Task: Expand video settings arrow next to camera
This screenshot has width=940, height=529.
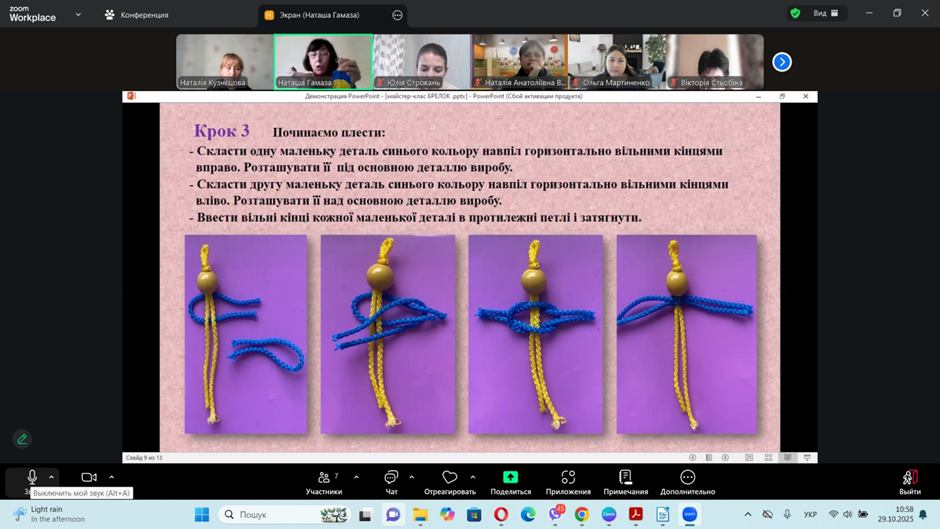Action: (x=111, y=477)
